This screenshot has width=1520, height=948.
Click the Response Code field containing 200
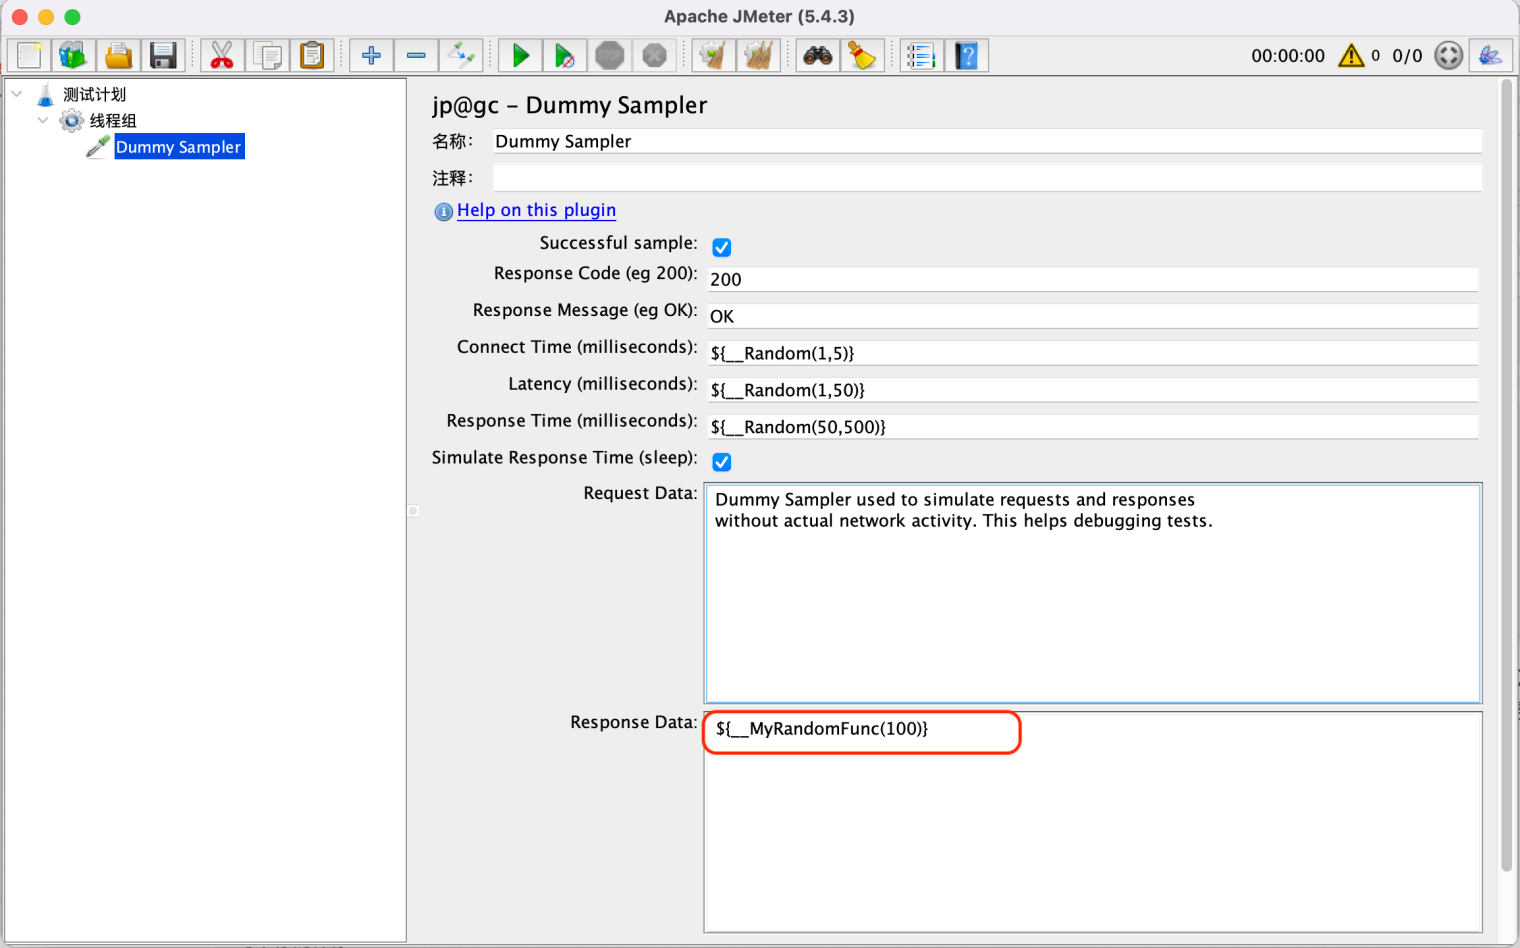[1093, 279]
